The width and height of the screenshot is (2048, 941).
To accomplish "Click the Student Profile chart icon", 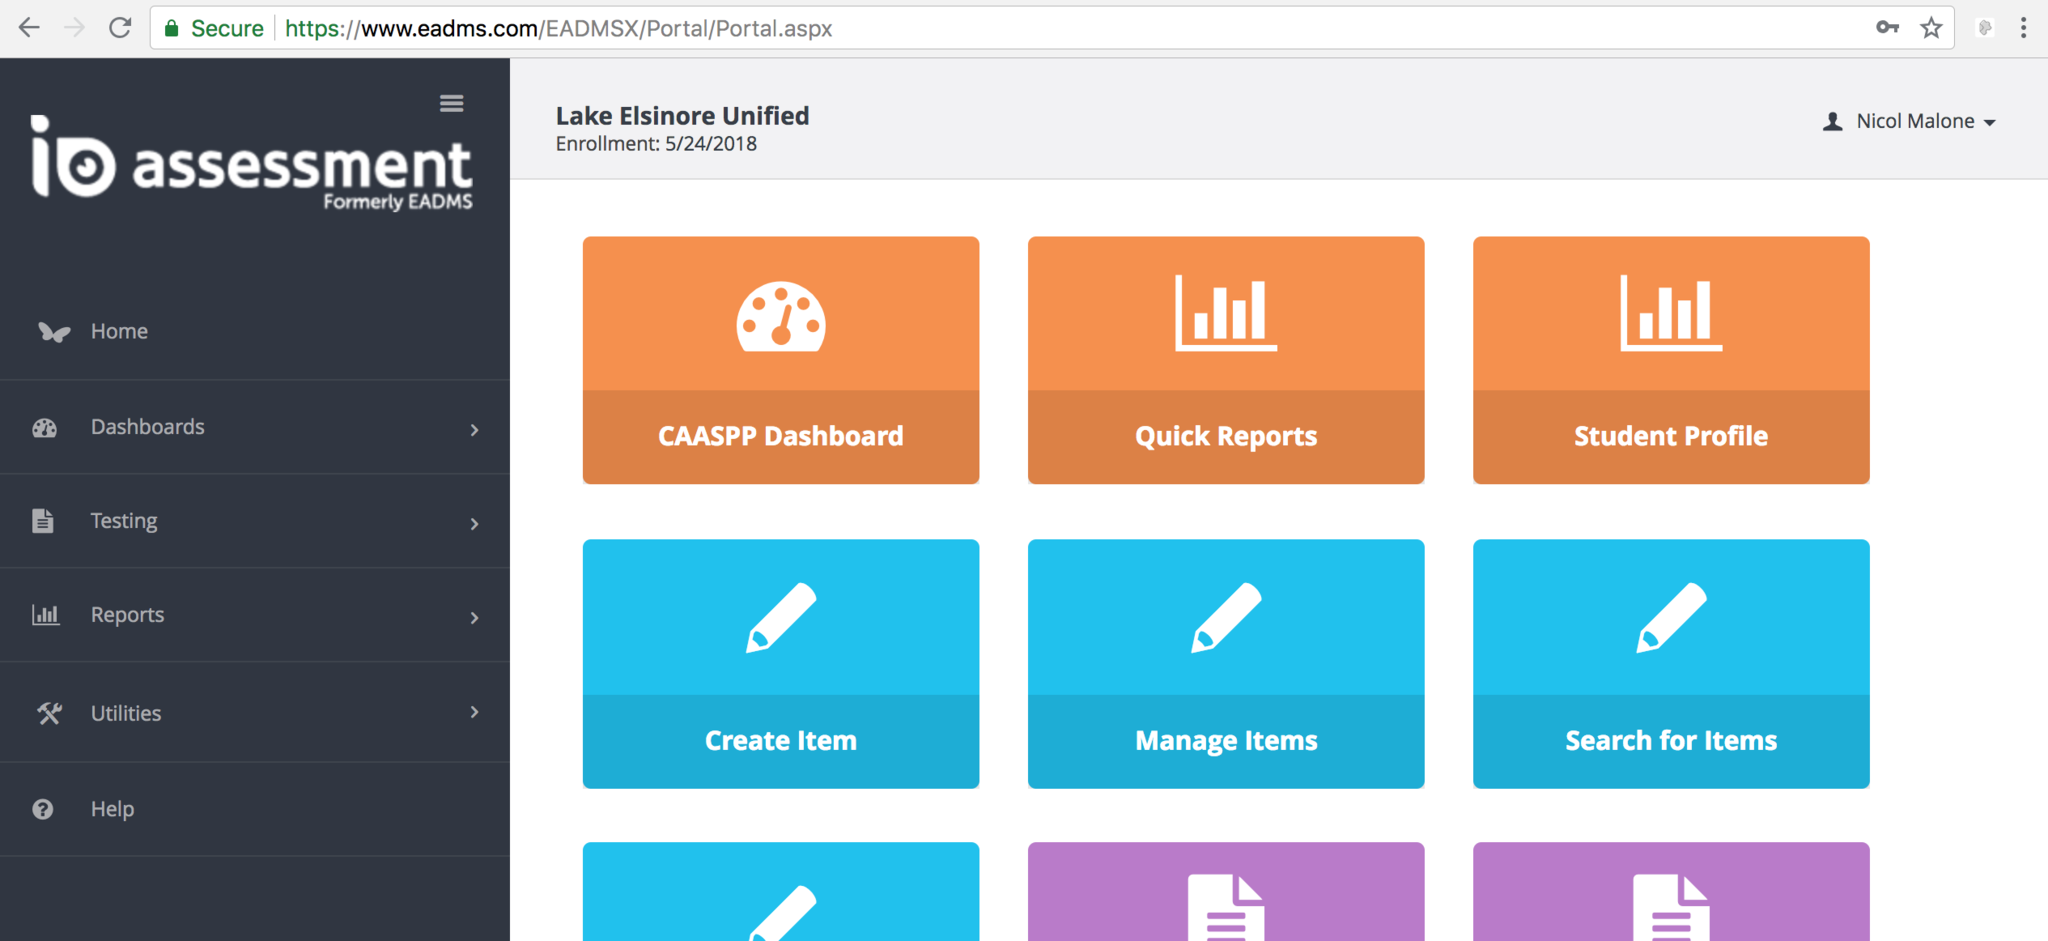I will pyautogui.click(x=1670, y=314).
